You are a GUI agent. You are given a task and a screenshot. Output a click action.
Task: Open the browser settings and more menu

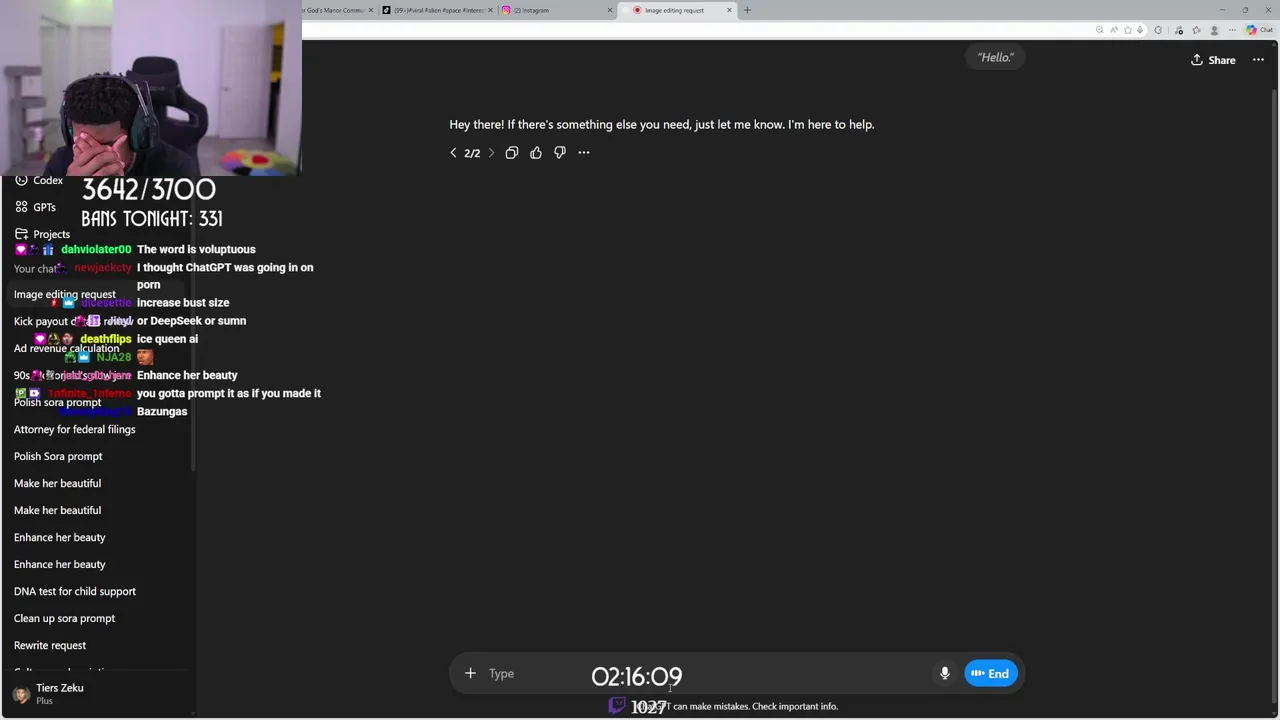1232,30
